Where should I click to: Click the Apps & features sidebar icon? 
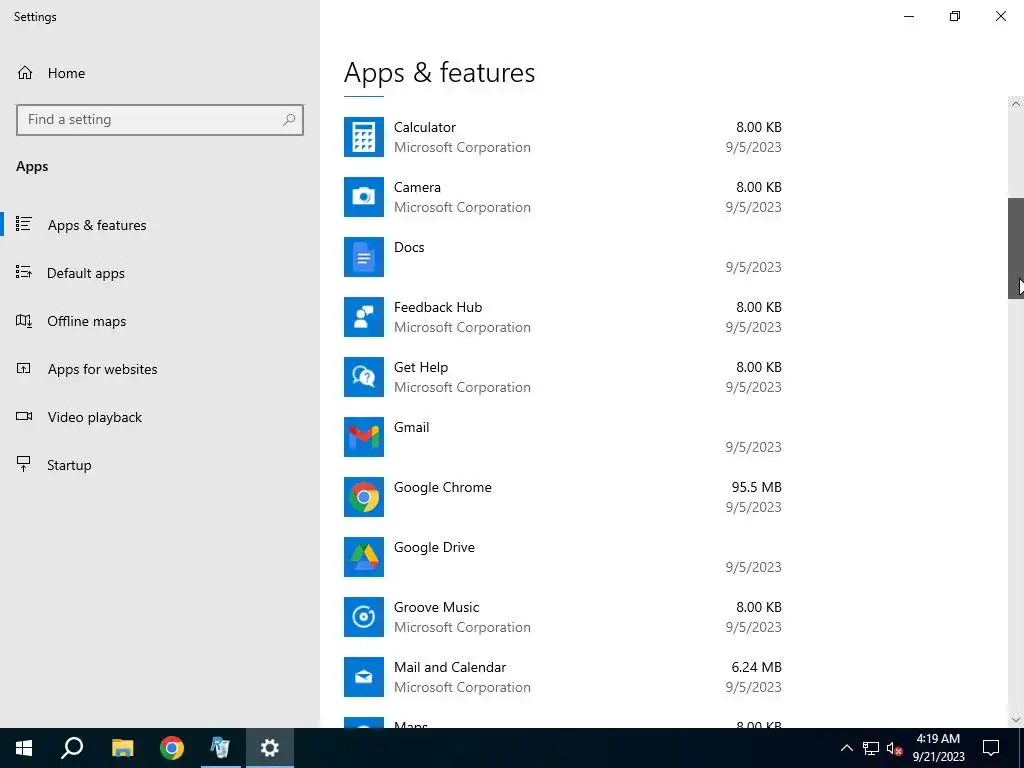(x=24, y=225)
